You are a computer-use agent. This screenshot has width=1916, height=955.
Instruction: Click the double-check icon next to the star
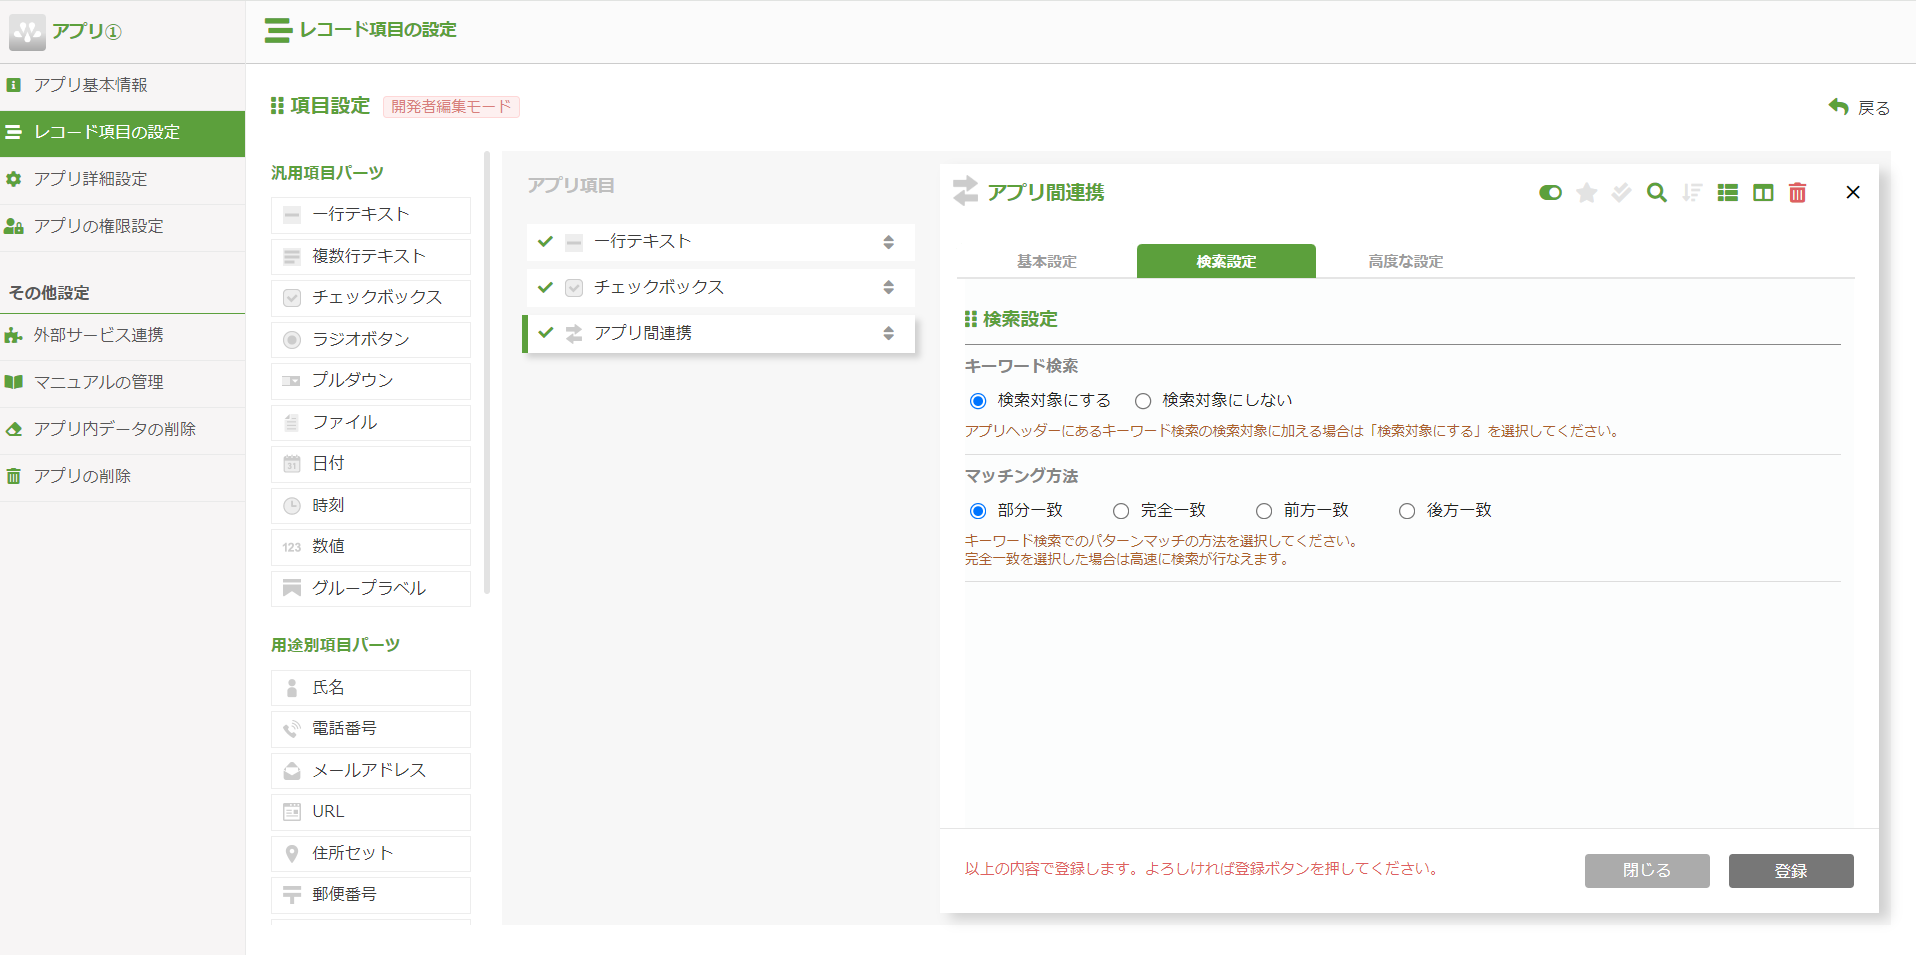tap(1620, 192)
